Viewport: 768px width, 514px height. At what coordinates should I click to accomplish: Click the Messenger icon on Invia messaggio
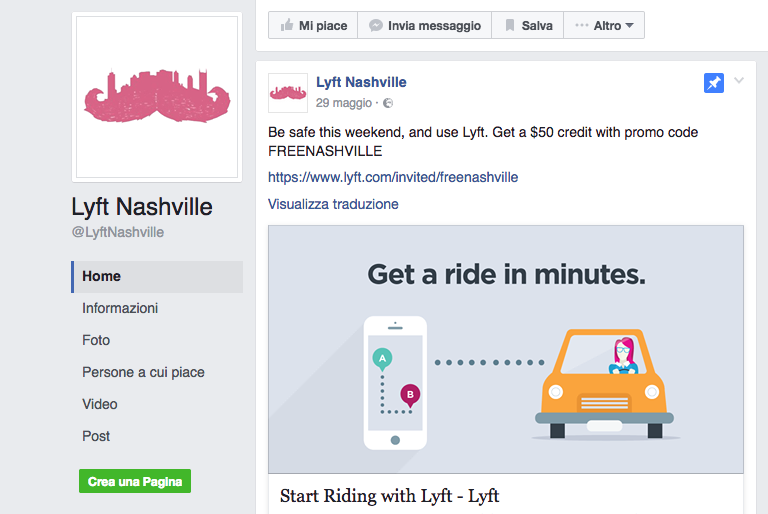pyautogui.click(x=376, y=26)
